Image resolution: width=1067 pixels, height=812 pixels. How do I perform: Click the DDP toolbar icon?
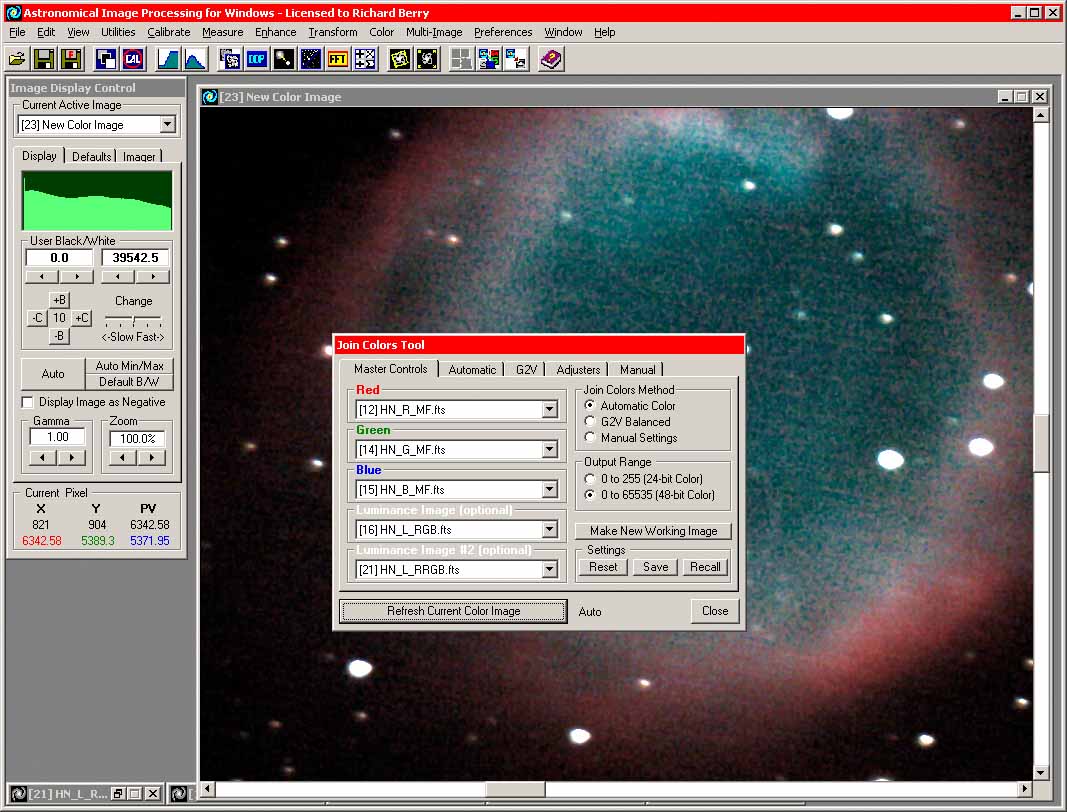tap(257, 59)
